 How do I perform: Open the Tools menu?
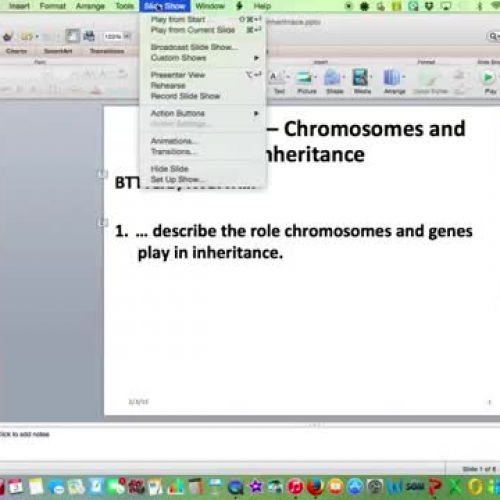click(x=124, y=6)
